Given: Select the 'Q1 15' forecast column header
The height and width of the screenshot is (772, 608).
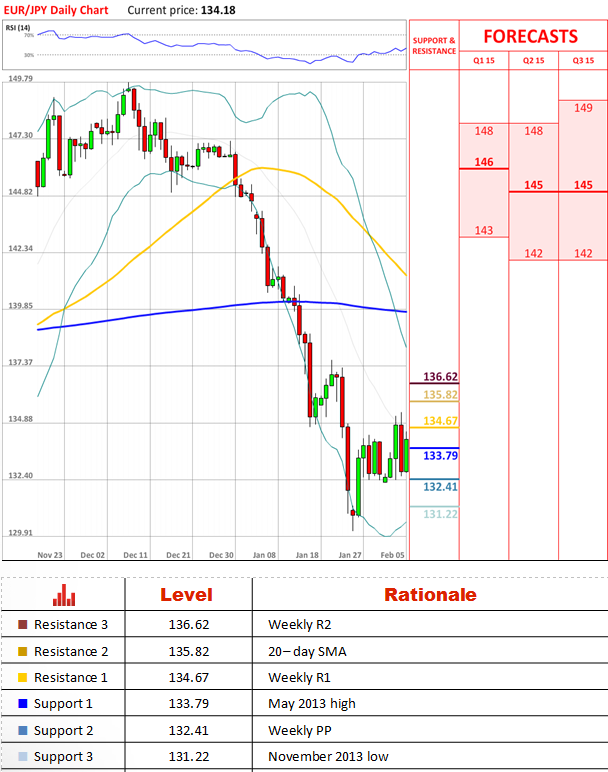Looking at the screenshot, I should tap(483, 61).
